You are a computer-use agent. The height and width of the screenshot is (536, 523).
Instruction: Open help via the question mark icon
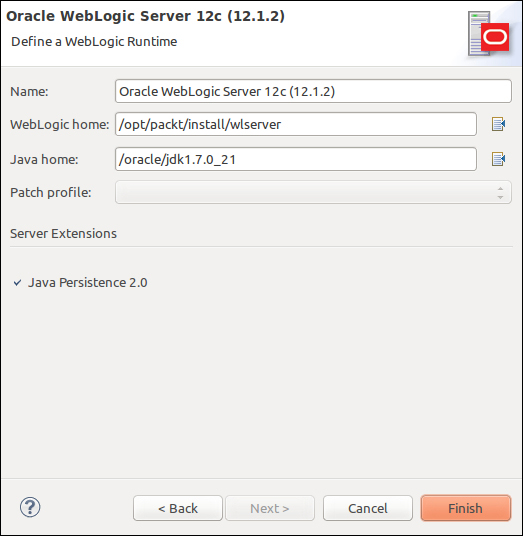pos(30,507)
